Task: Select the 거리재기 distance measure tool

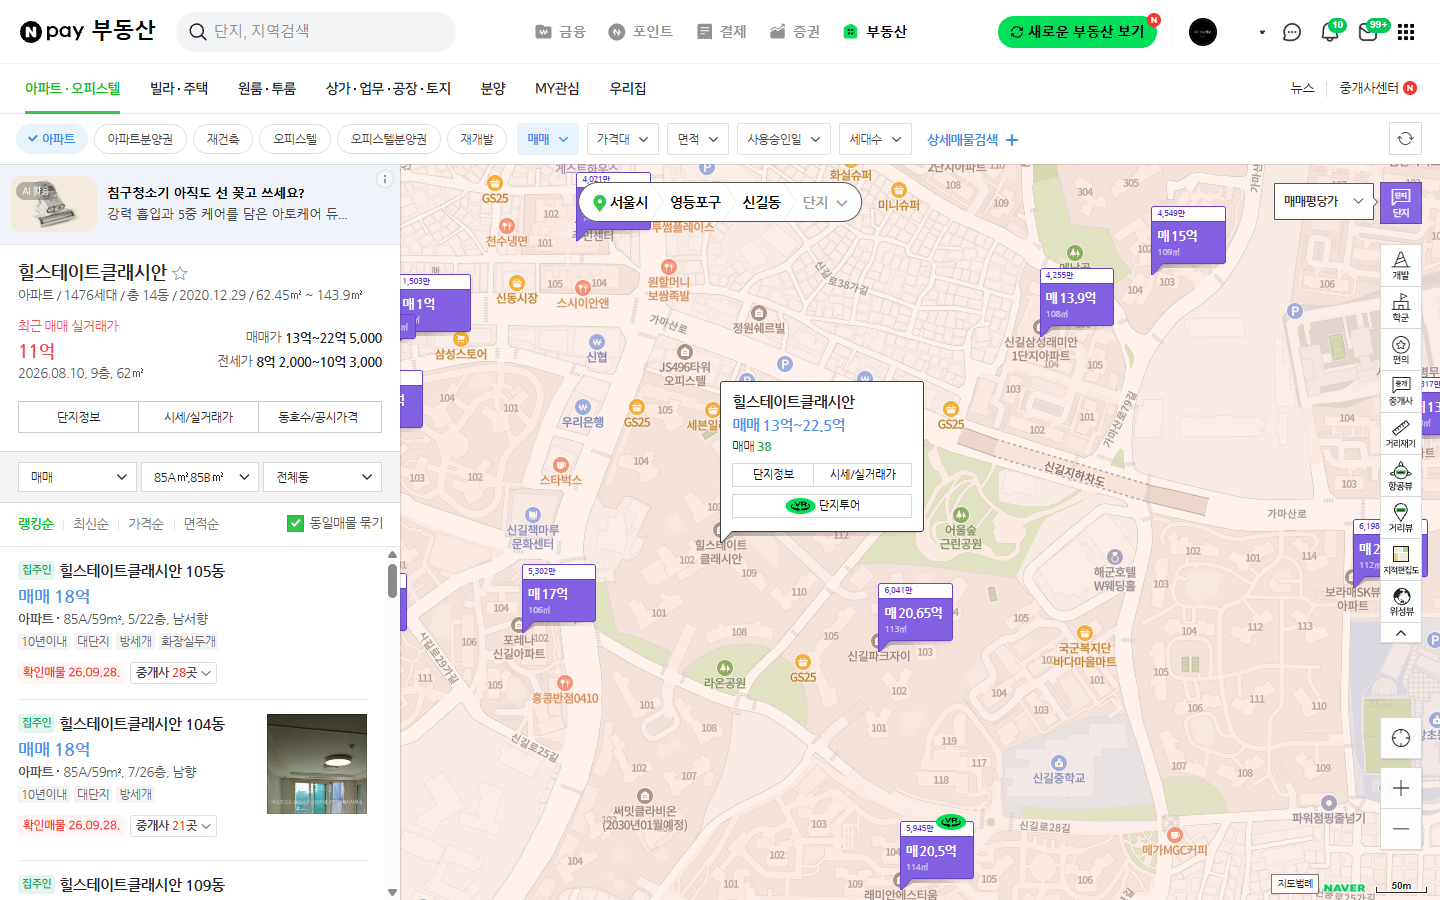Action: pyautogui.click(x=1400, y=433)
